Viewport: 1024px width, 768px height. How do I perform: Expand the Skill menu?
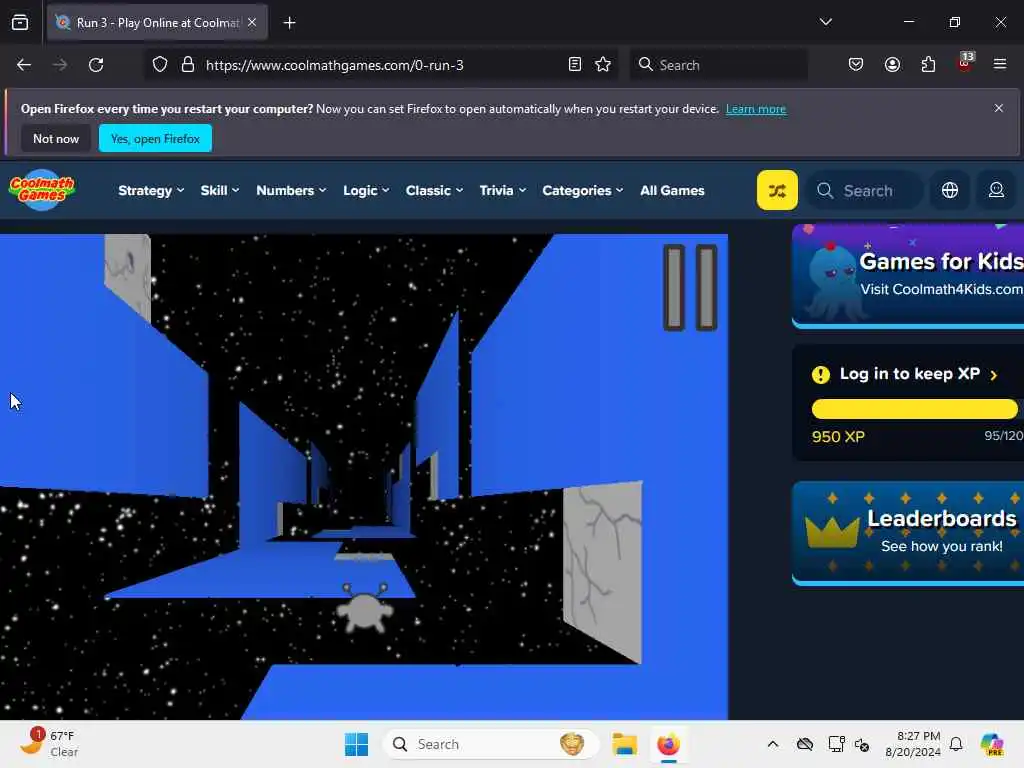[x=219, y=190]
